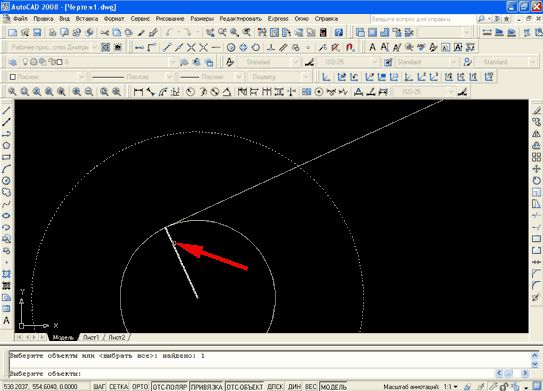Toggle ОРТО mode in the status bar

point(140,386)
